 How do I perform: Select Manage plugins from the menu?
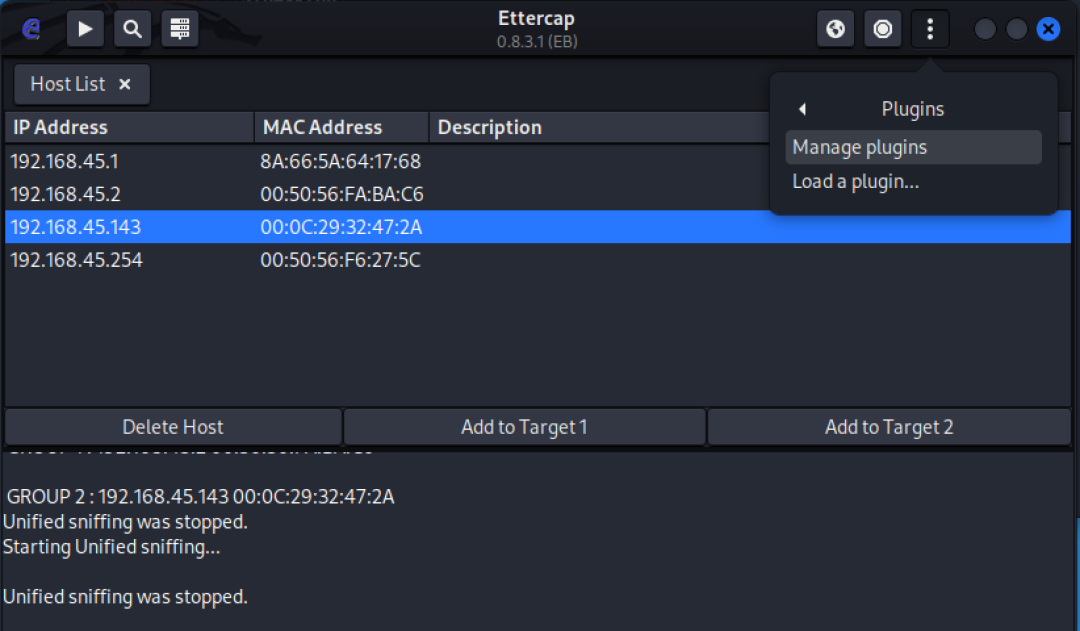(860, 147)
